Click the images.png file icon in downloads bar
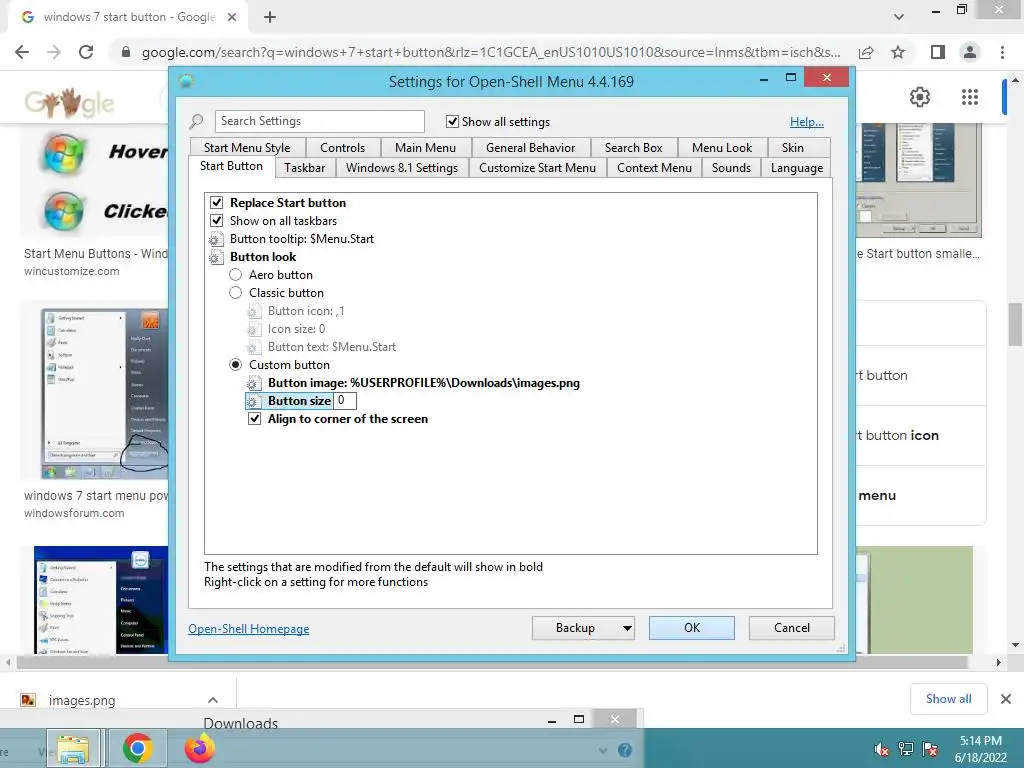Image resolution: width=1024 pixels, height=768 pixels. (x=28, y=700)
